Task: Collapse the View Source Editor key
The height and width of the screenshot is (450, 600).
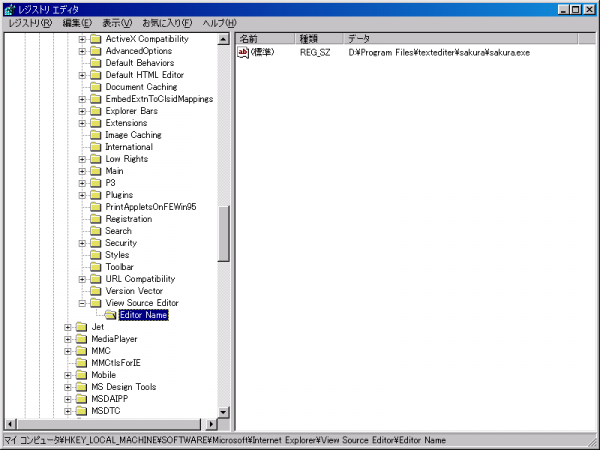Action: [82, 303]
